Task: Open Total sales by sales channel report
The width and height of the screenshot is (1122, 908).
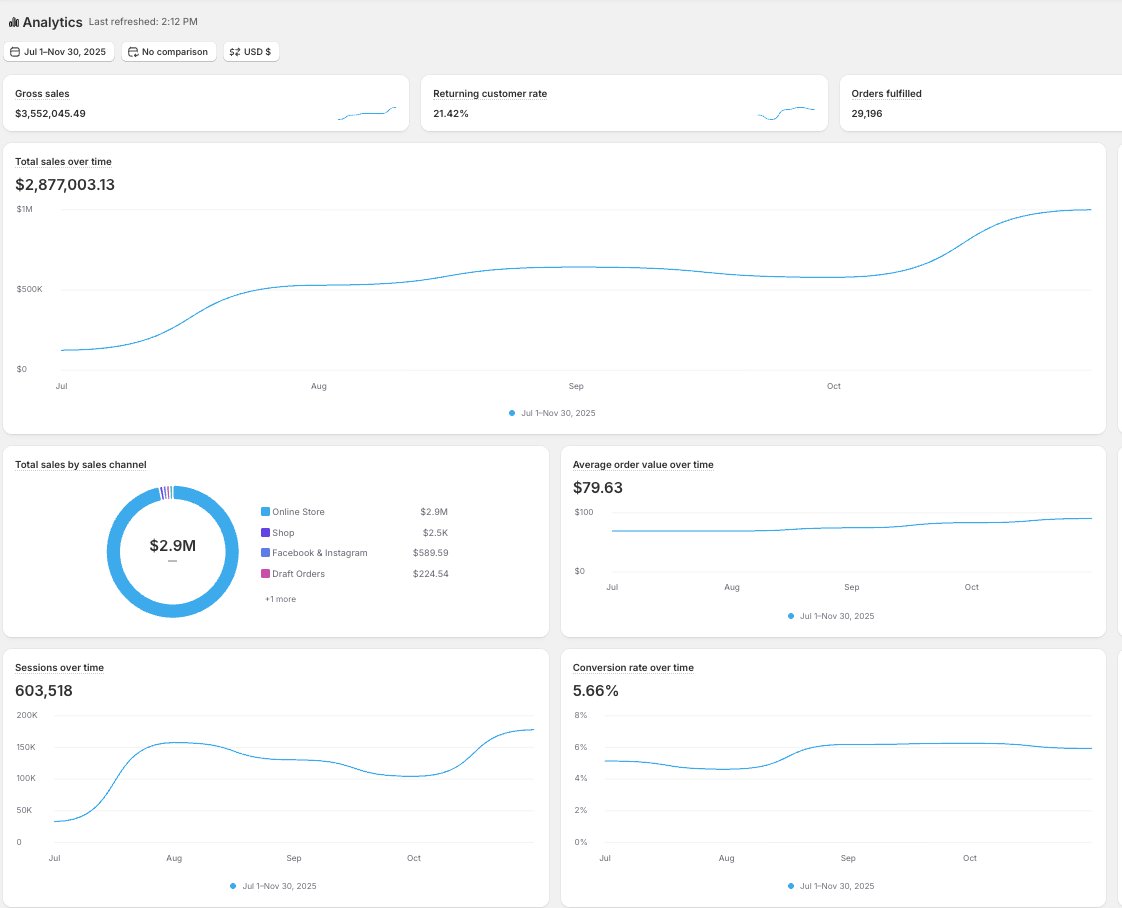Action: (x=81, y=464)
